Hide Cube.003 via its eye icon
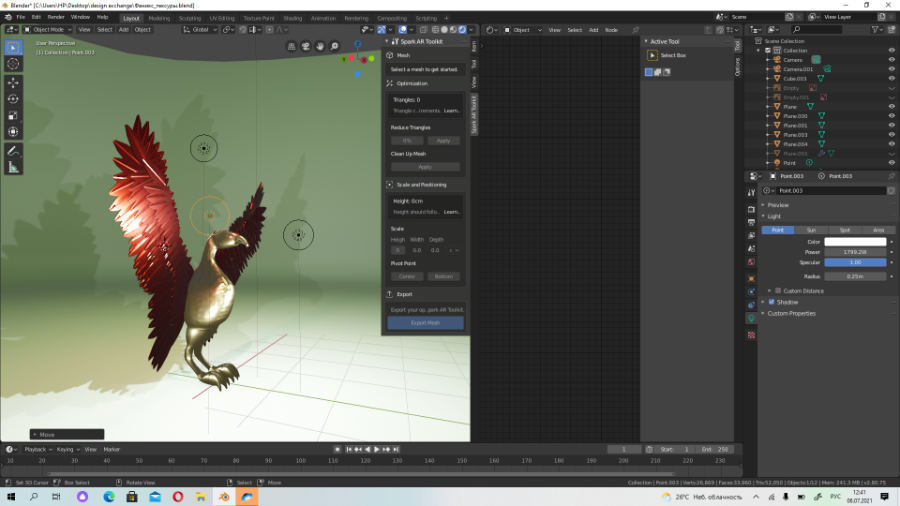 tap(891, 79)
